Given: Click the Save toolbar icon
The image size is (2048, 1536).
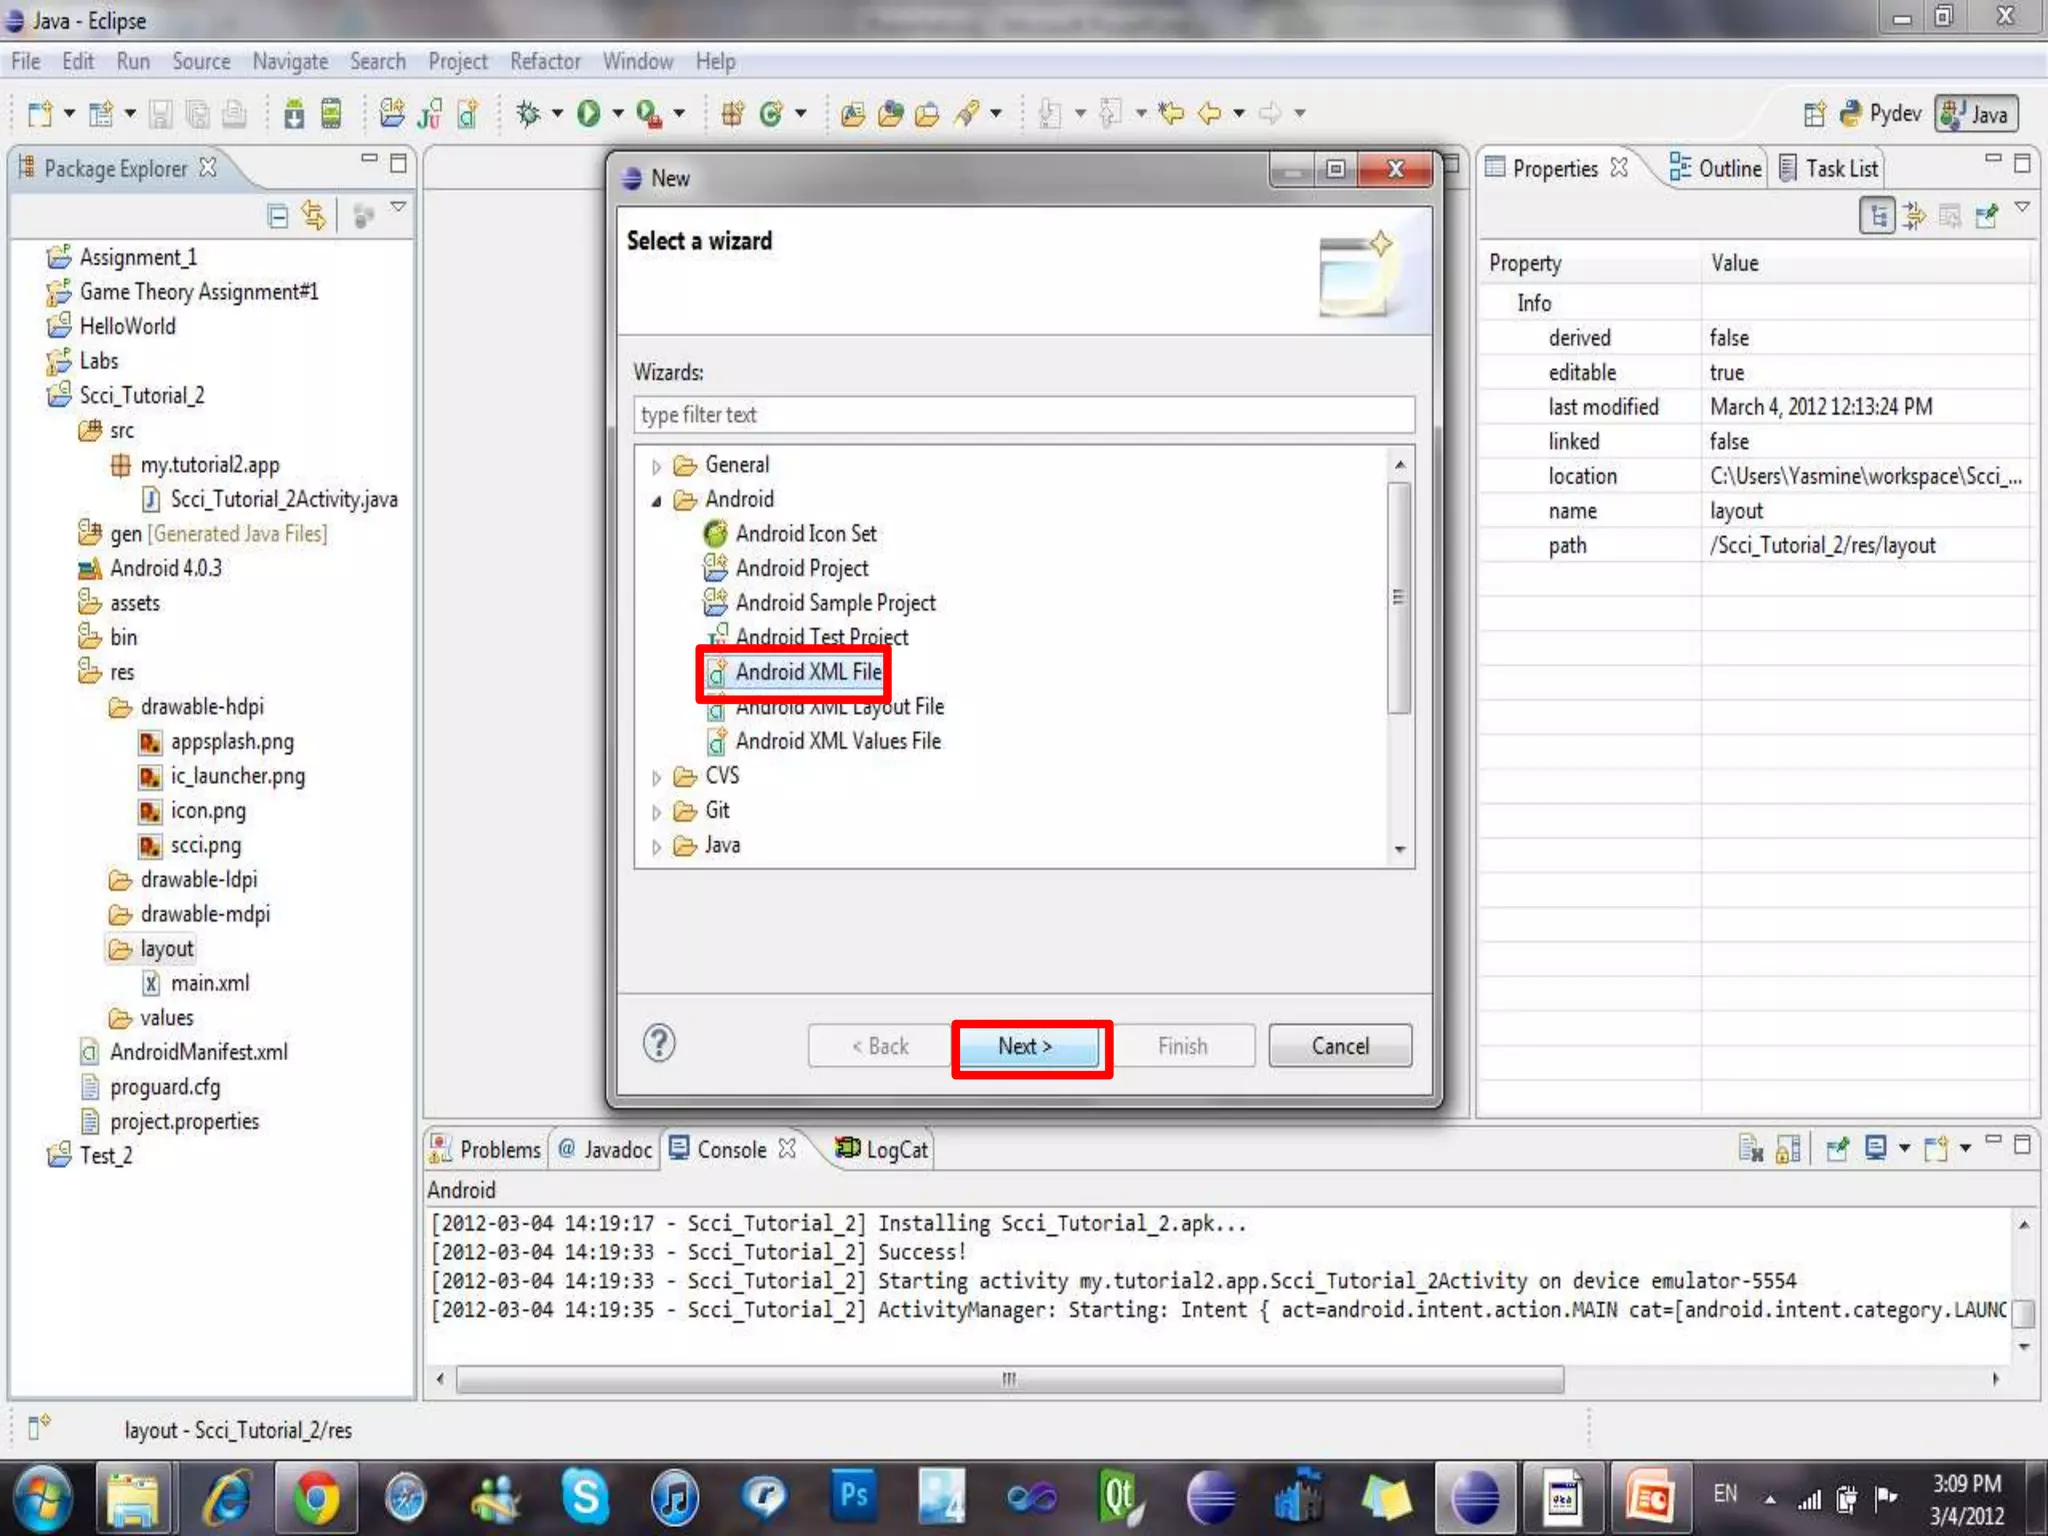Looking at the screenshot, I should [160, 114].
